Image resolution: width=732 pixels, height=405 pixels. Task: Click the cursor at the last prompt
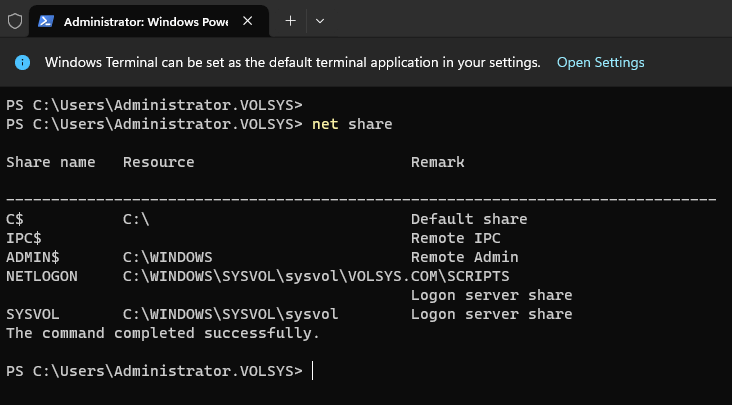(x=313, y=371)
